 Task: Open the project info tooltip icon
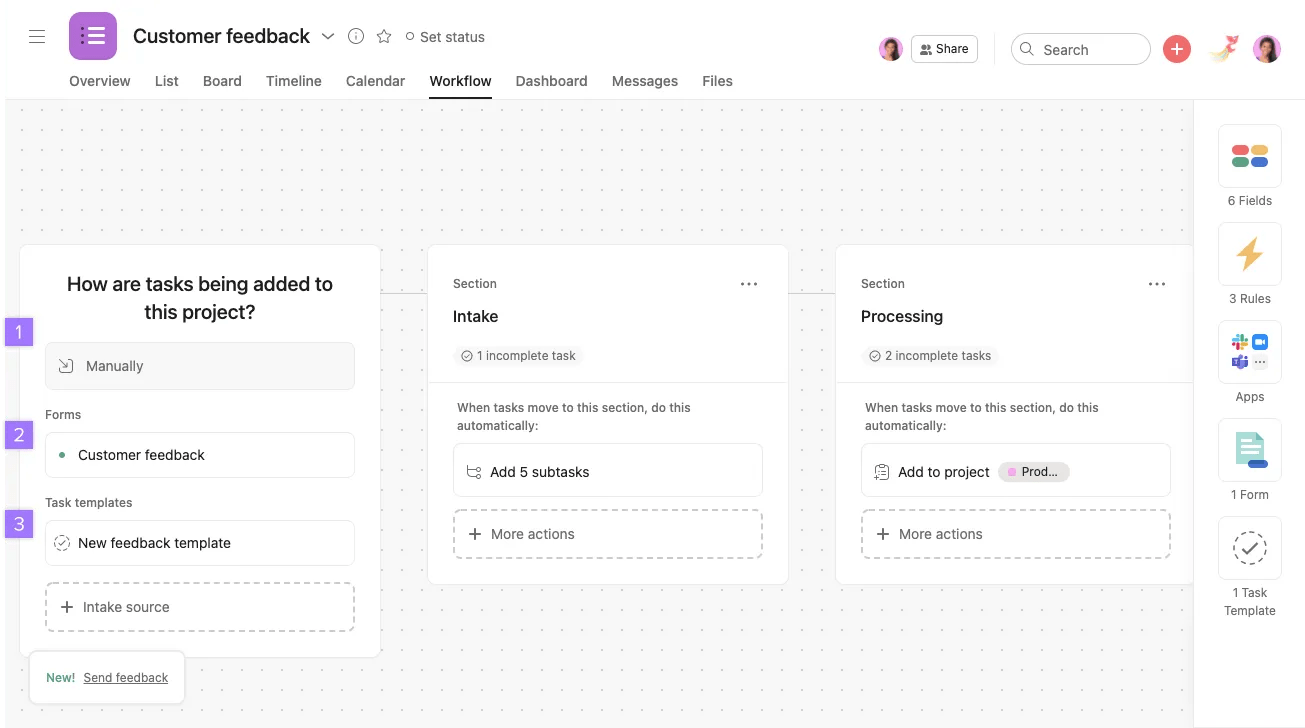tap(355, 35)
